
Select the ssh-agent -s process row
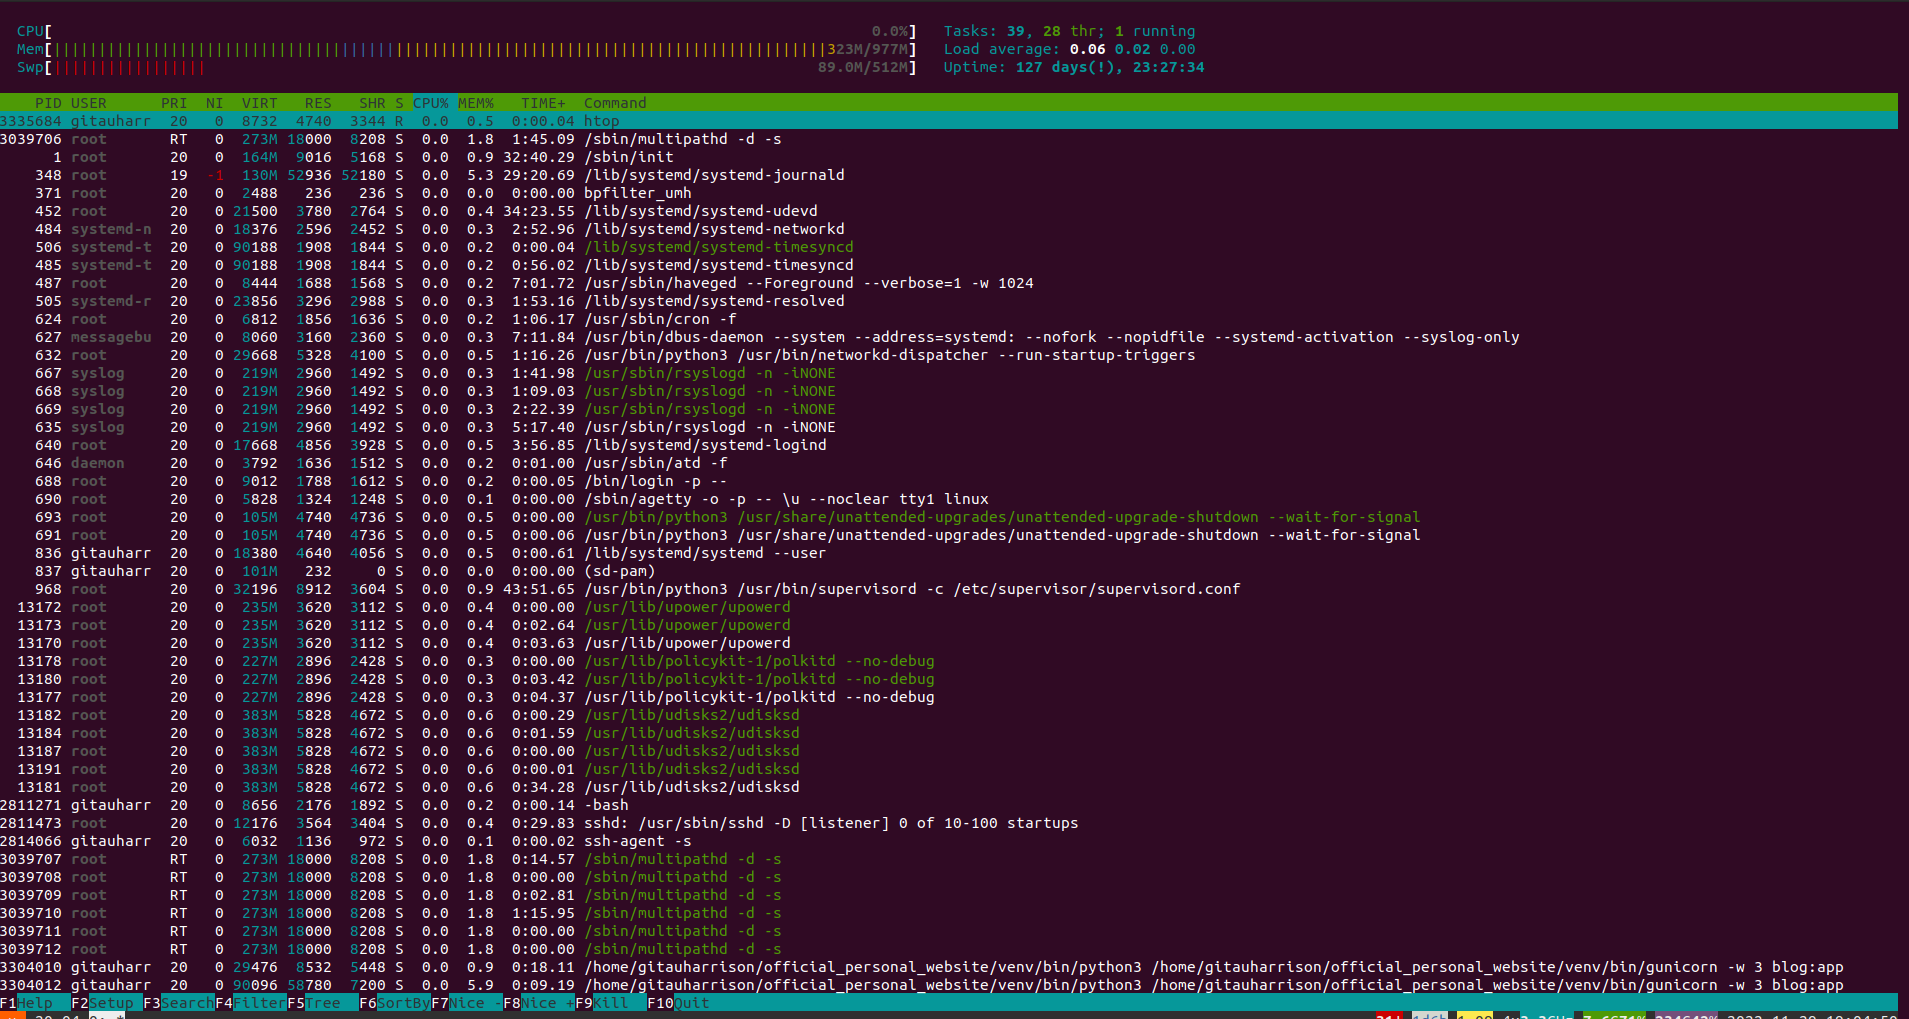tap(949, 841)
